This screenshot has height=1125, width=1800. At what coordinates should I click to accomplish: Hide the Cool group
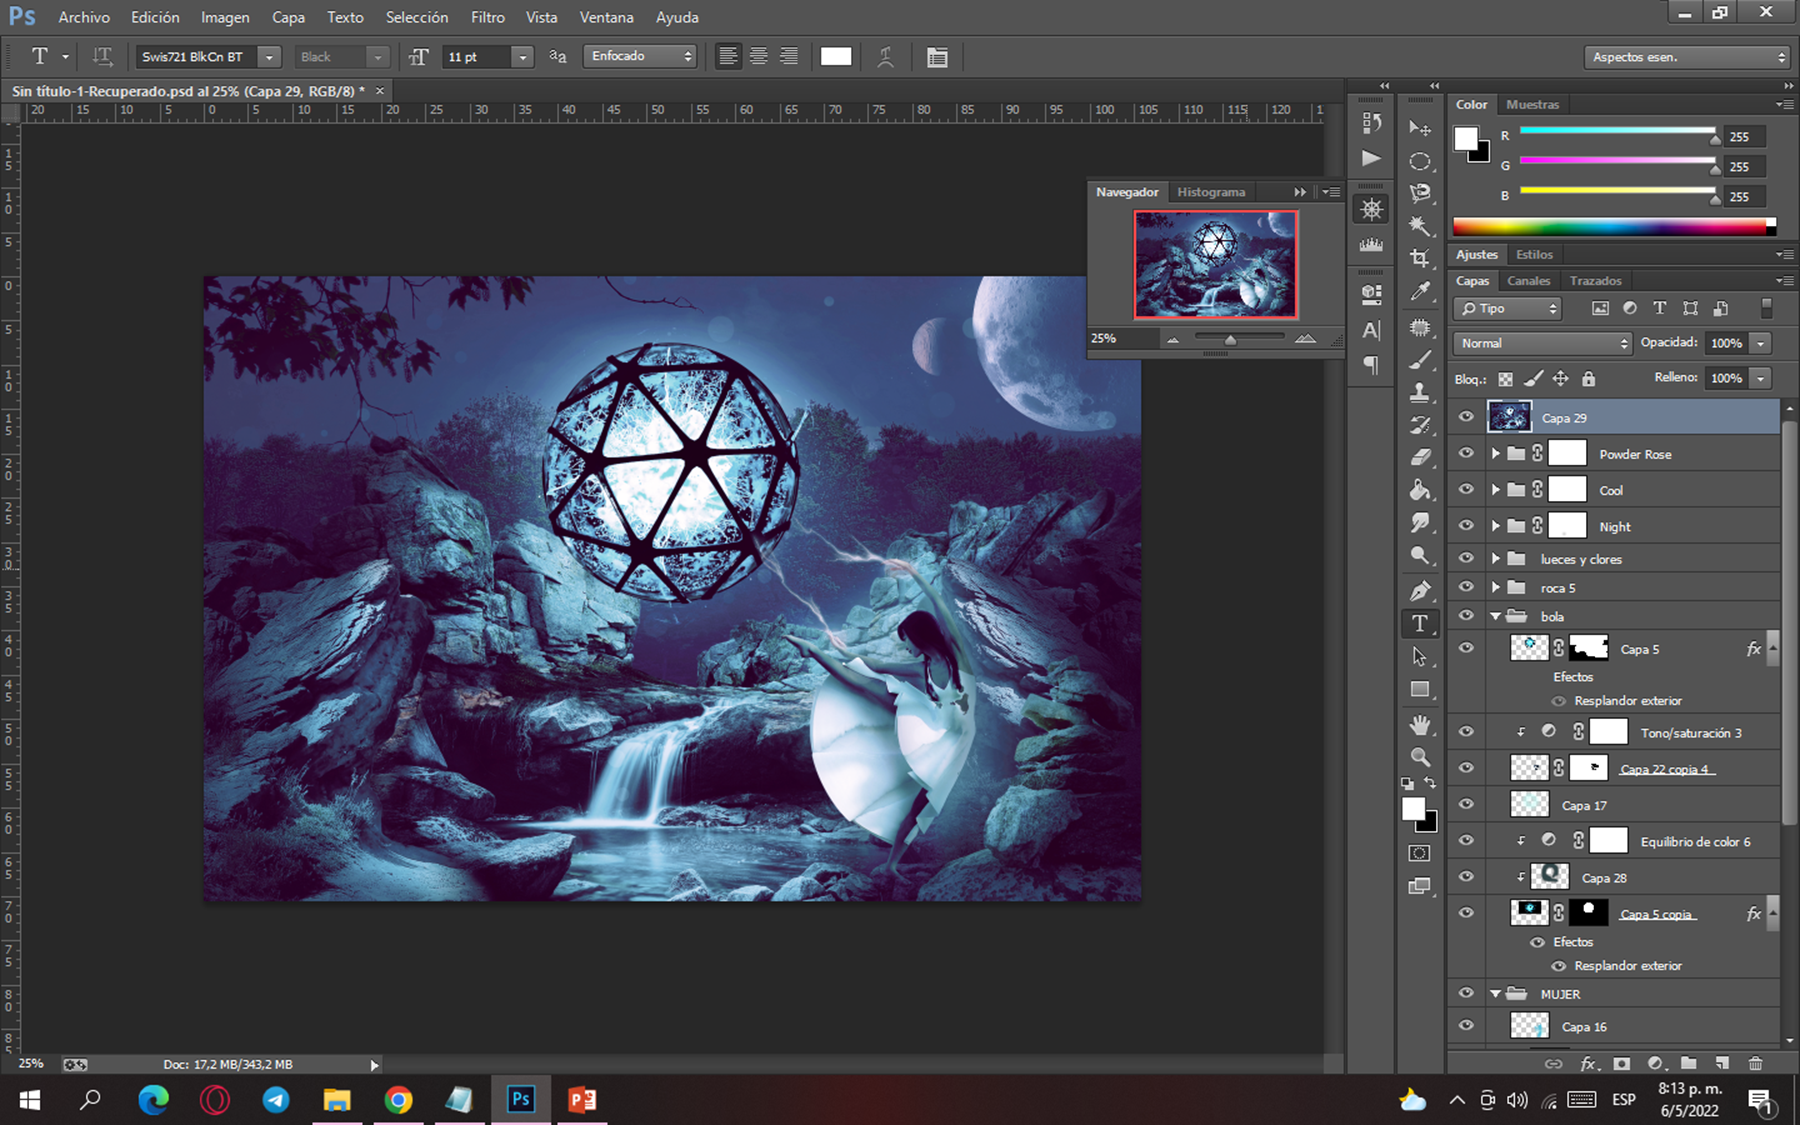tap(1466, 489)
